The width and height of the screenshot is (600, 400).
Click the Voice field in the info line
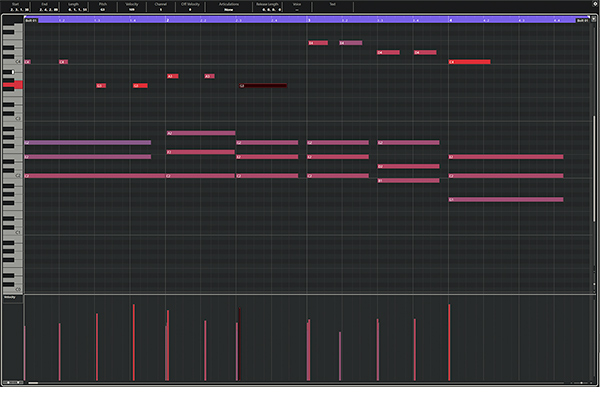297,9
